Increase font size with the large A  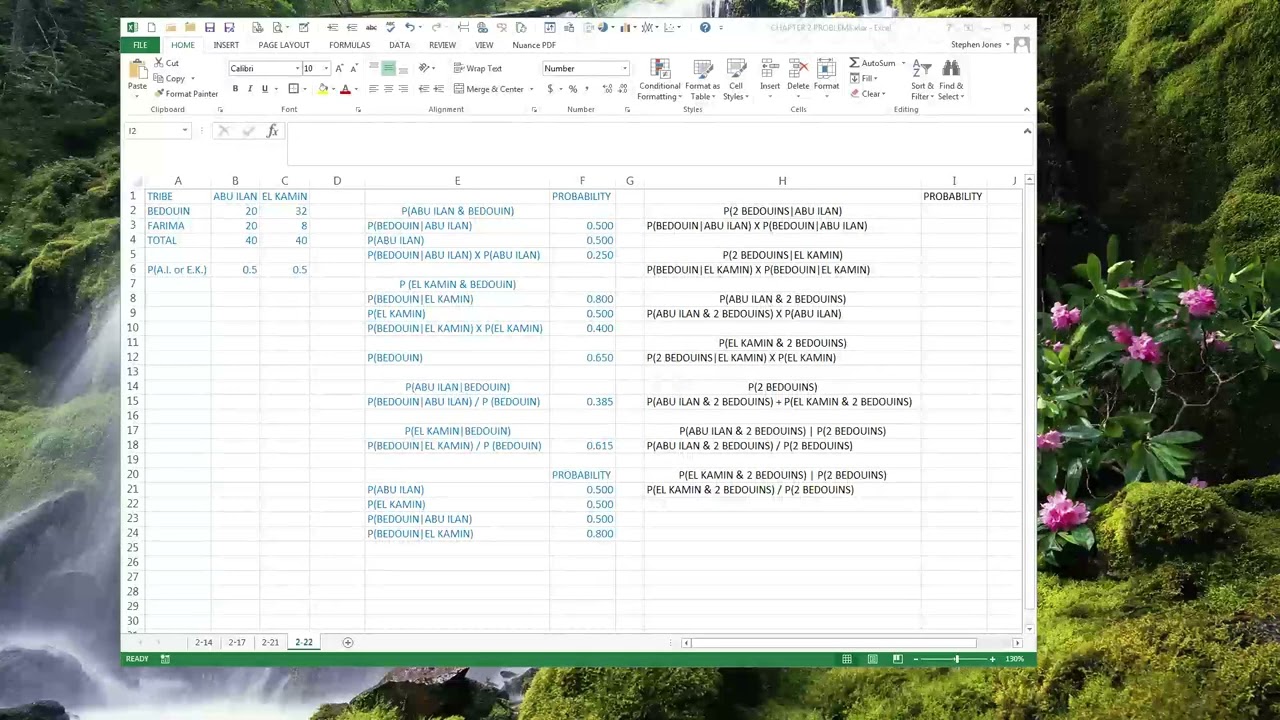(x=339, y=68)
